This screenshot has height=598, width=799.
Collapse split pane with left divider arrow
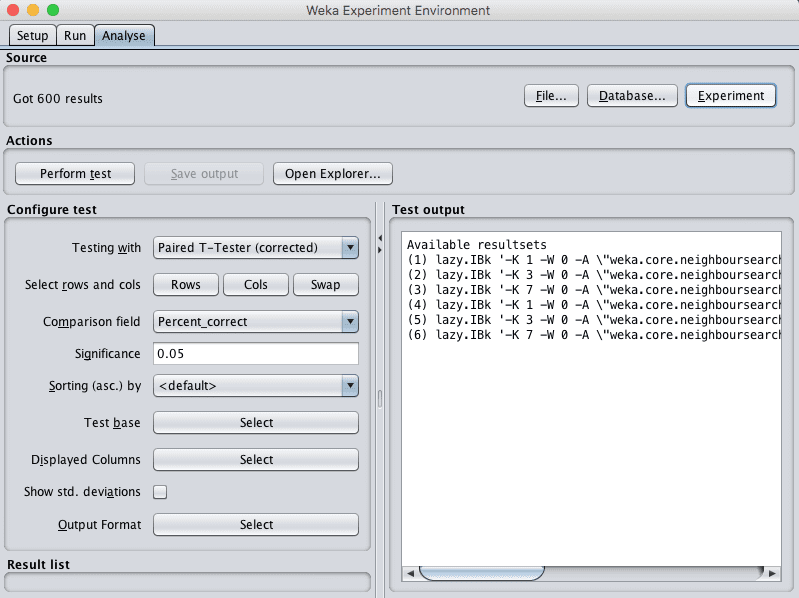(x=380, y=238)
